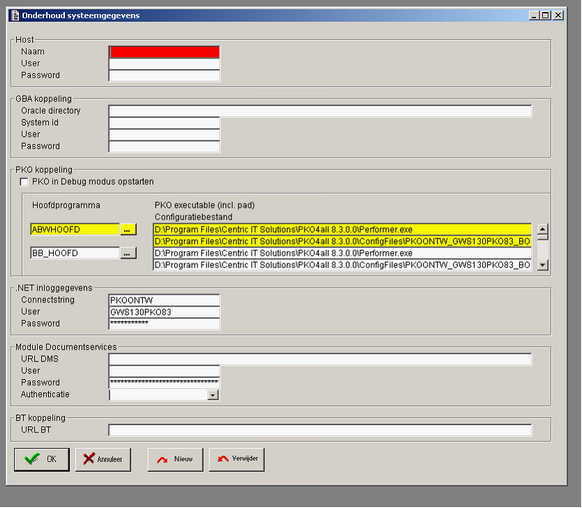
Task: Focus the GBA koppeling Password field
Action: tap(164, 147)
